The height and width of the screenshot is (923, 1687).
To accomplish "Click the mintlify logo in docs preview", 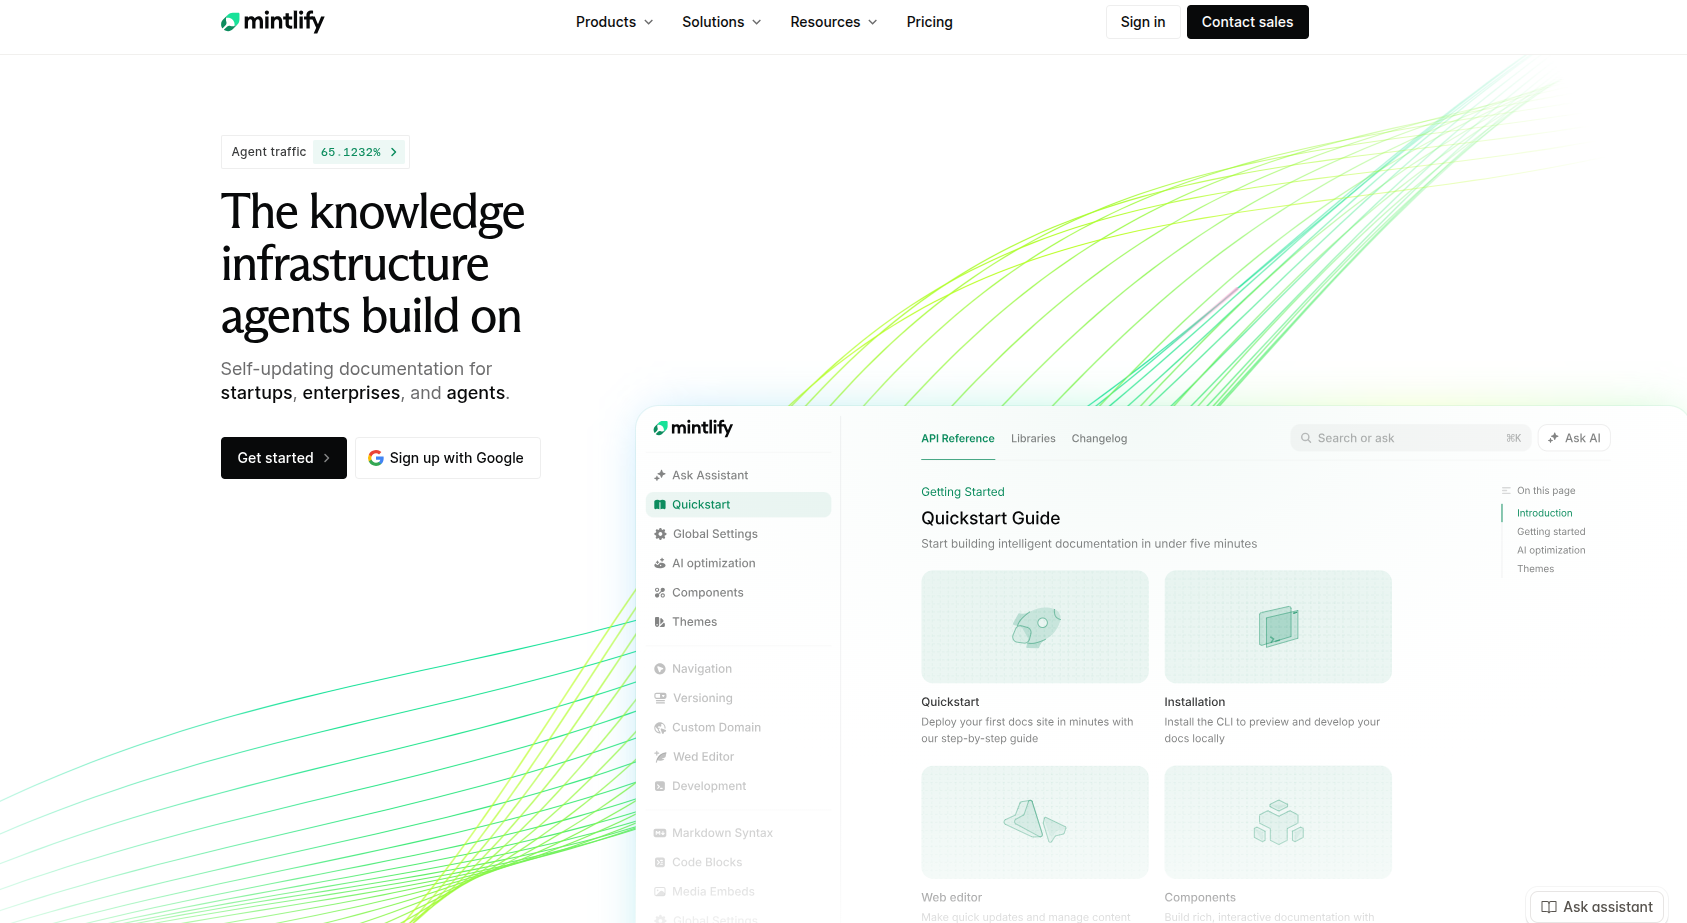I will (x=693, y=428).
